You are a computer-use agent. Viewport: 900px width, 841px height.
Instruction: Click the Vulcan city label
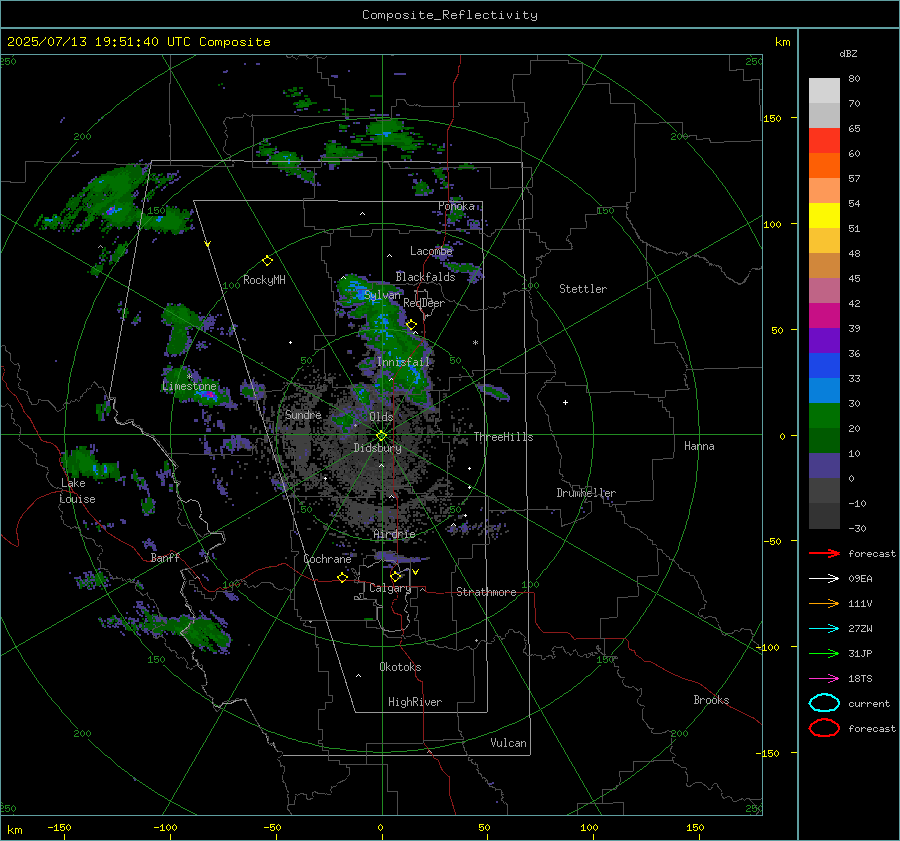pyautogui.click(x=509, y=743)
